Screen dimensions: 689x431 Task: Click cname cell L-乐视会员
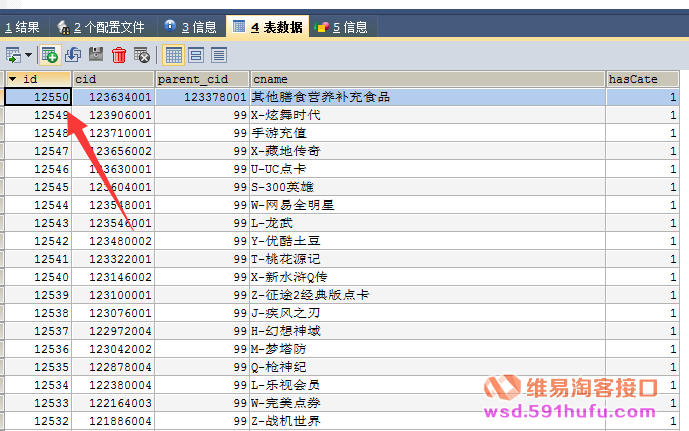(x=428, y=385)
